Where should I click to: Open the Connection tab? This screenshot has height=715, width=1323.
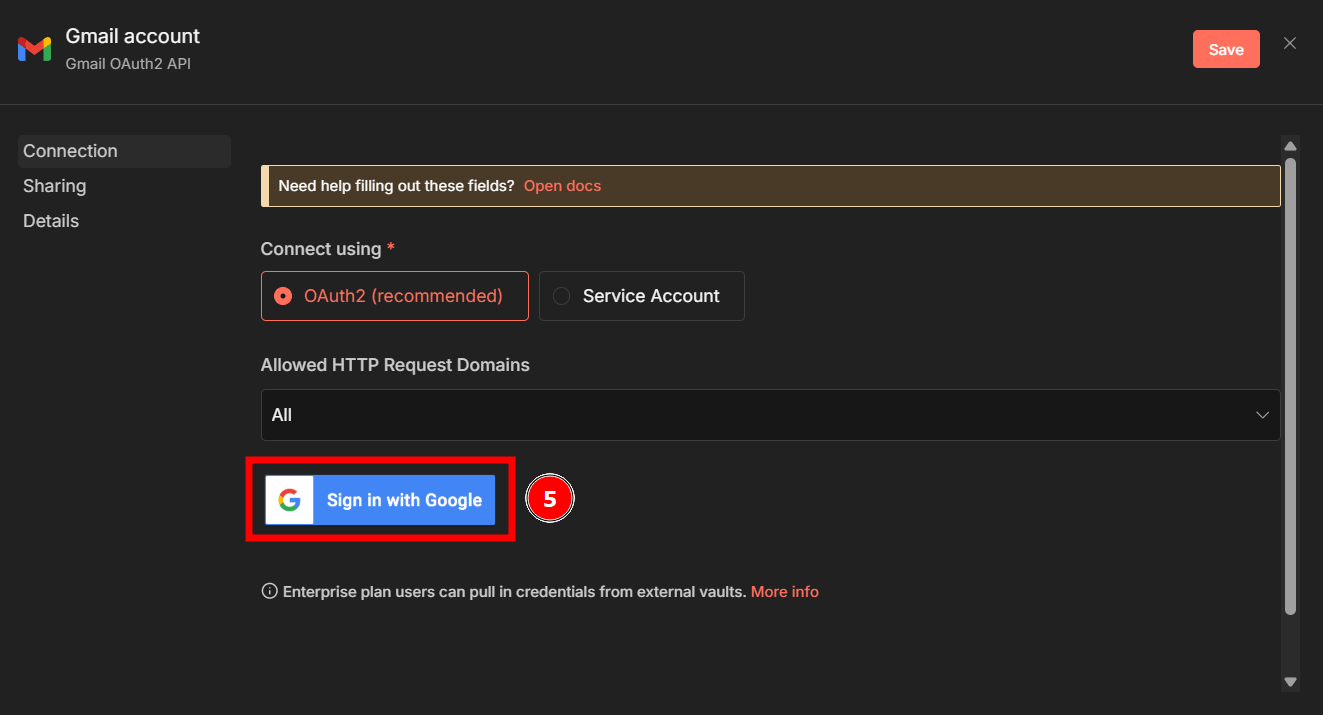125,151
